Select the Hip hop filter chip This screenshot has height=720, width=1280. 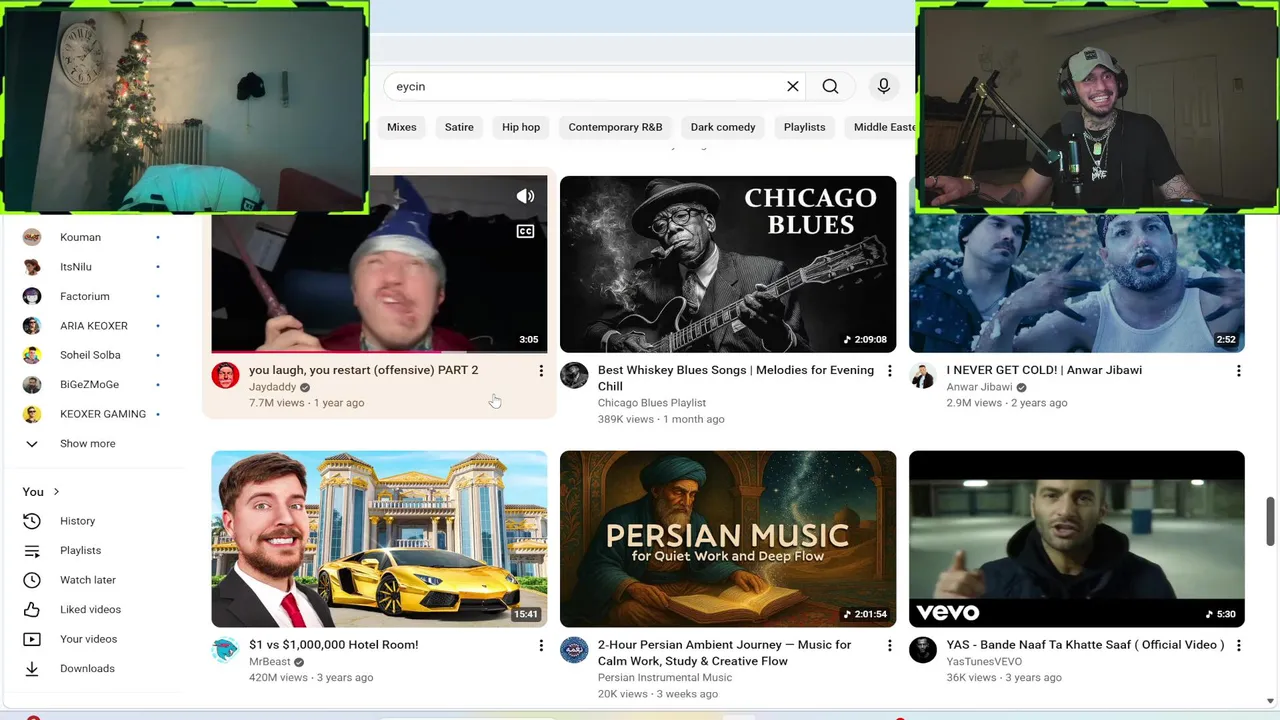521,127
